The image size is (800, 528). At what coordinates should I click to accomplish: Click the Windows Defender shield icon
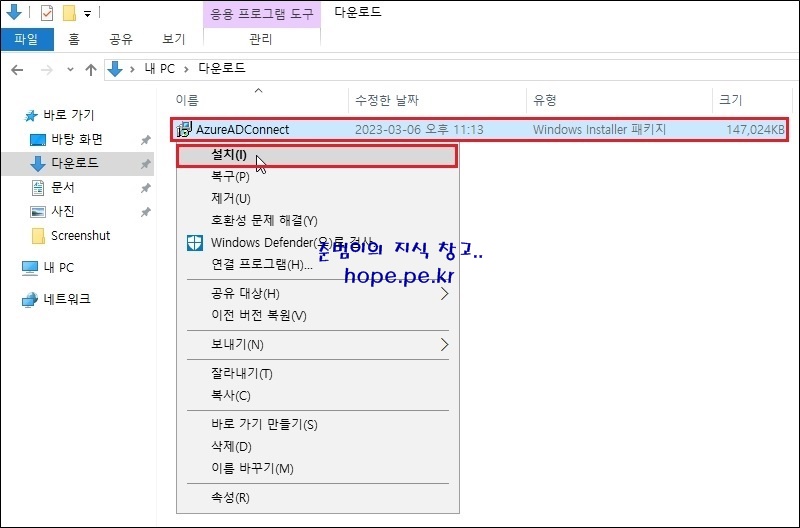(194, 243)
